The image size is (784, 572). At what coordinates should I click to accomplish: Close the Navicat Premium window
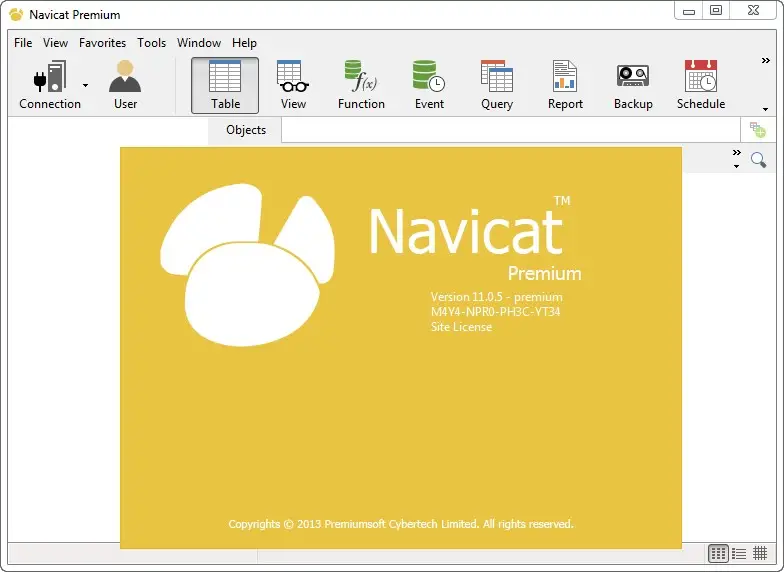[x=753, y=10]
